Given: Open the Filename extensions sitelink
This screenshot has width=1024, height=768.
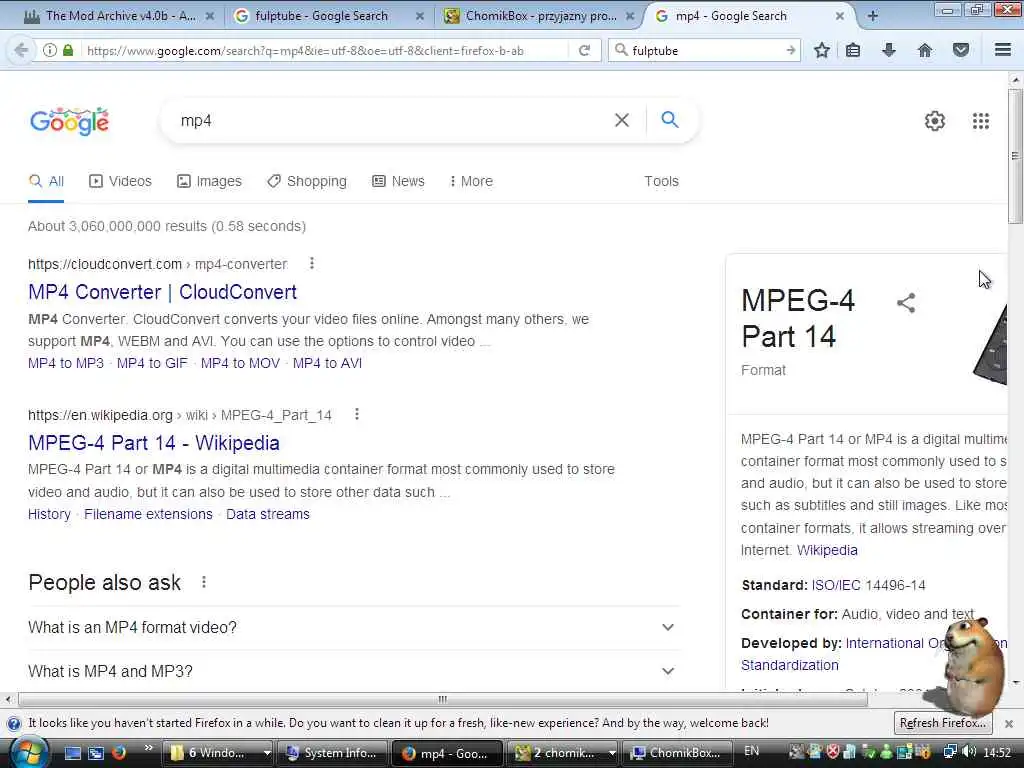Looking at the screenshot, I should tap(148, 514).
